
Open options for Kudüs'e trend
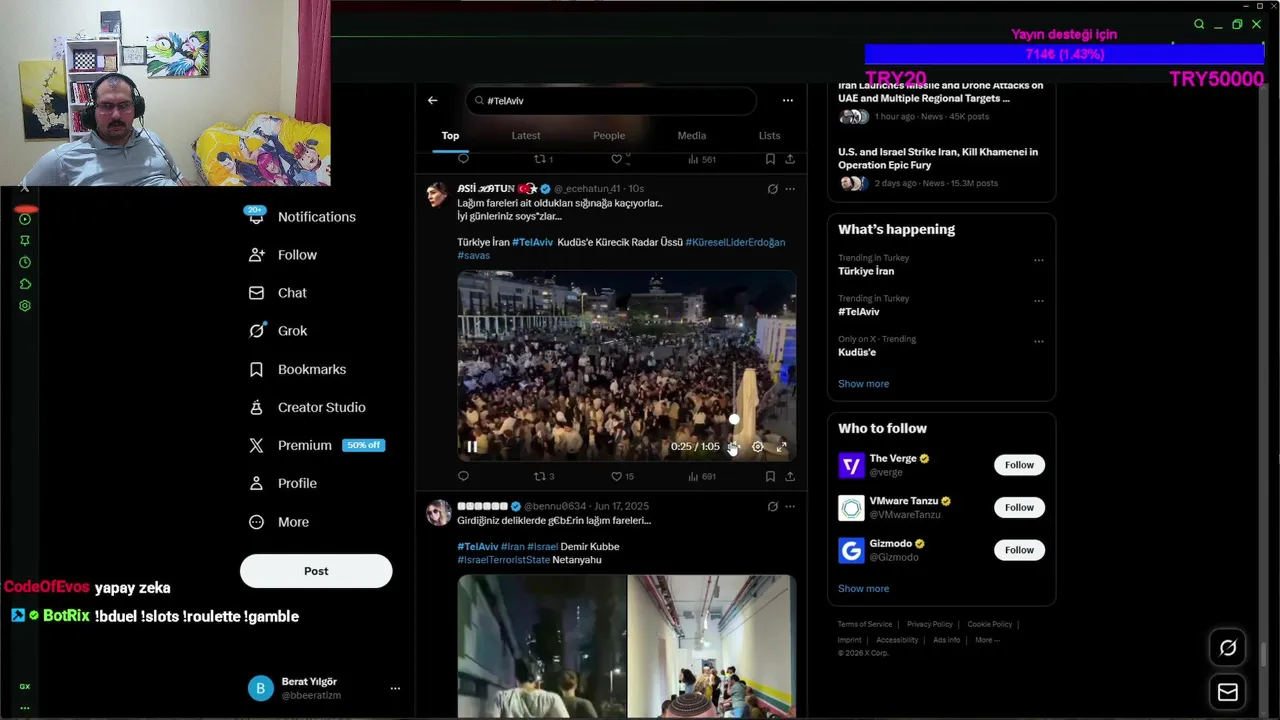[x=1038, y=341]
